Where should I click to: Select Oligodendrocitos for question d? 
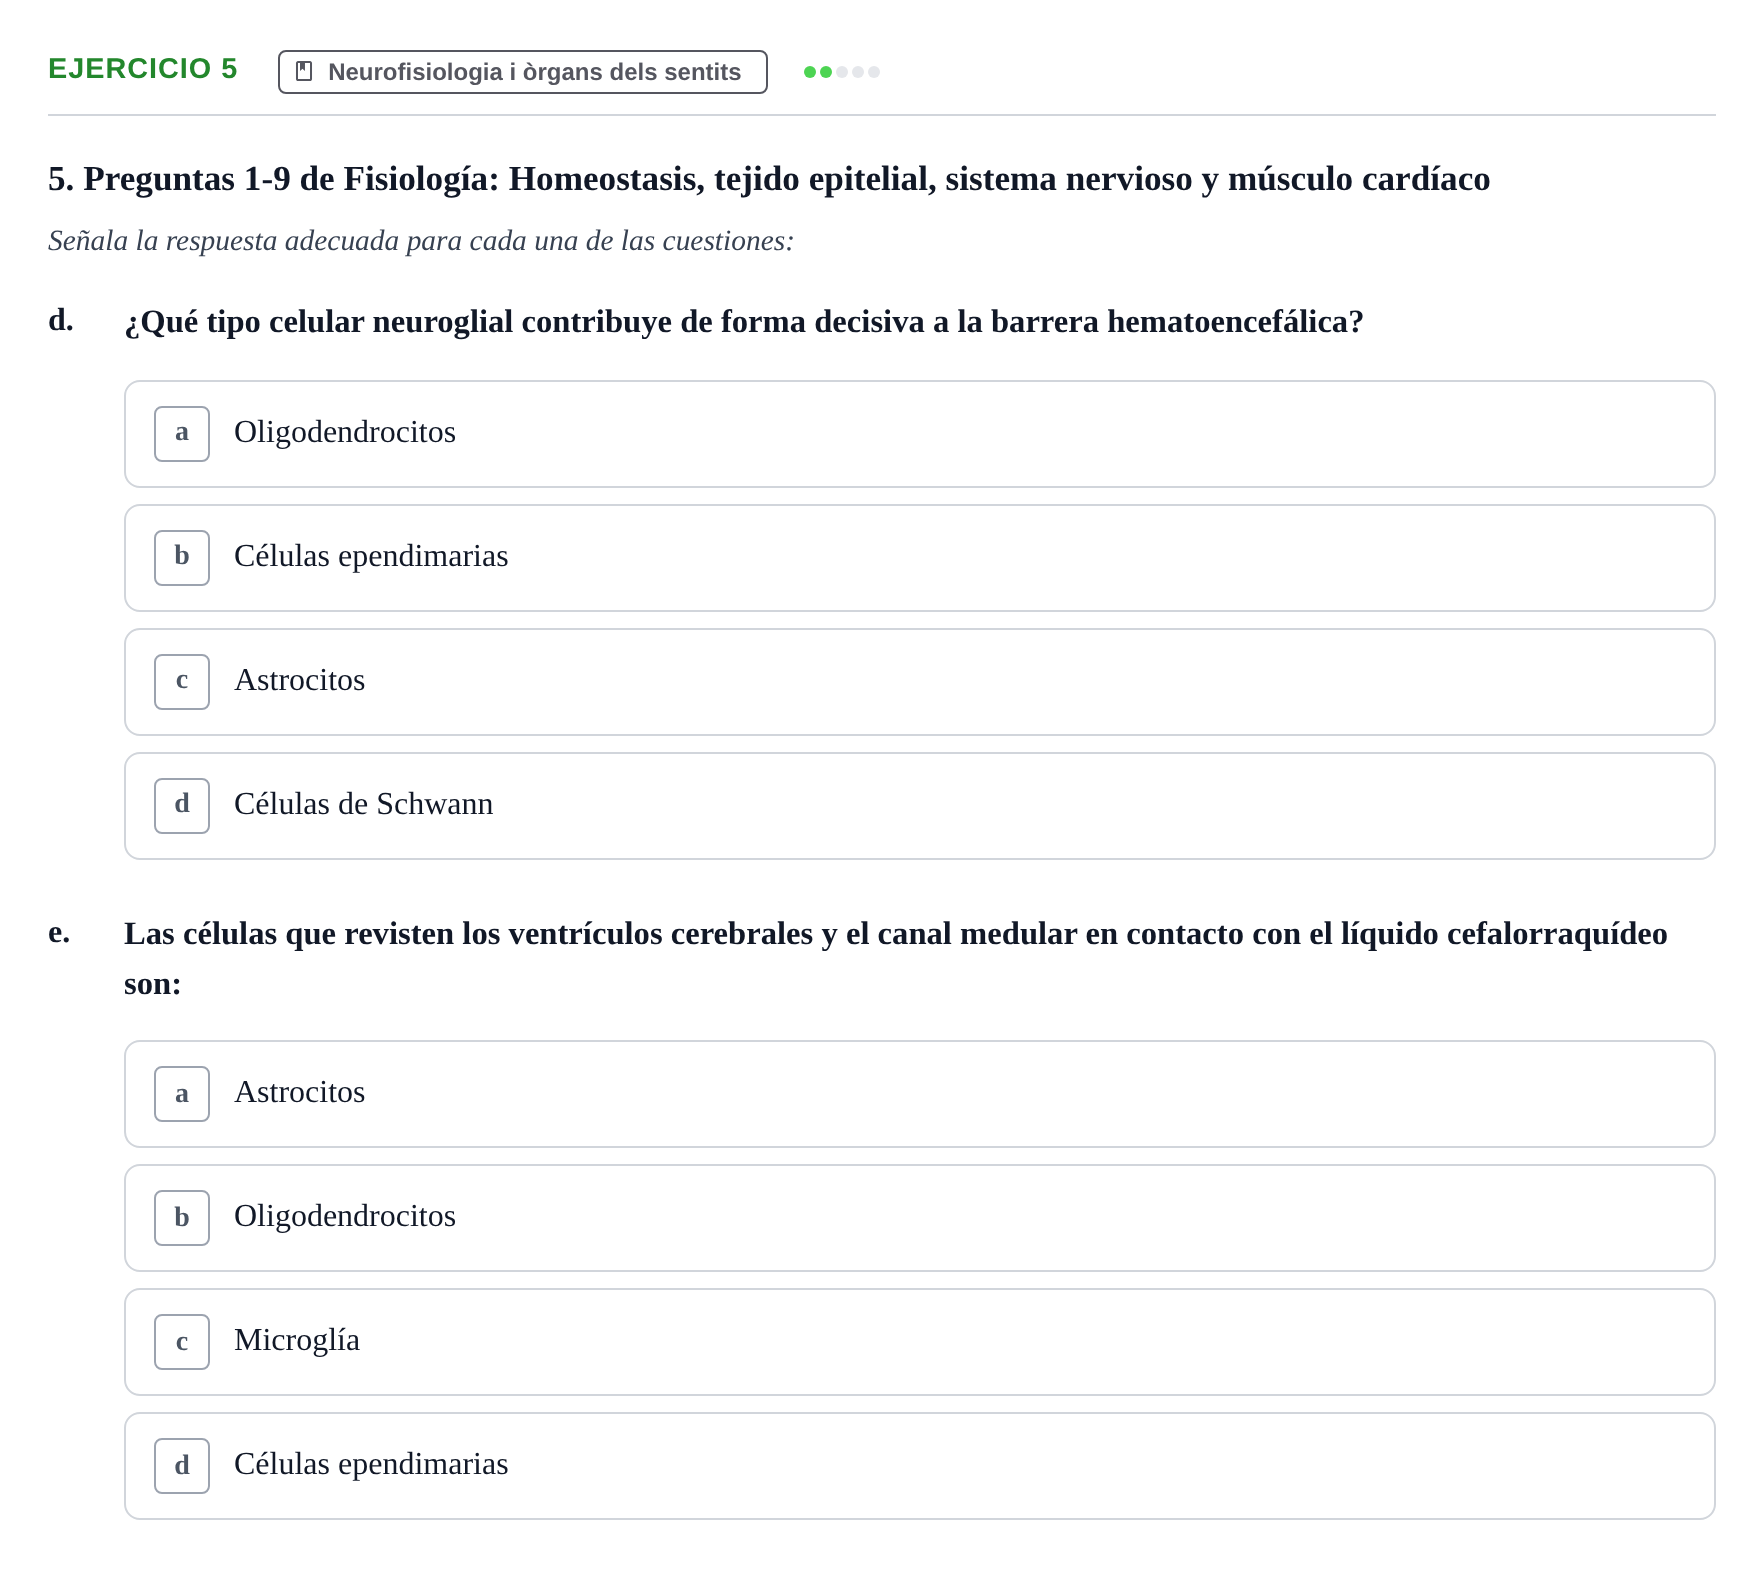click(919, 434)
